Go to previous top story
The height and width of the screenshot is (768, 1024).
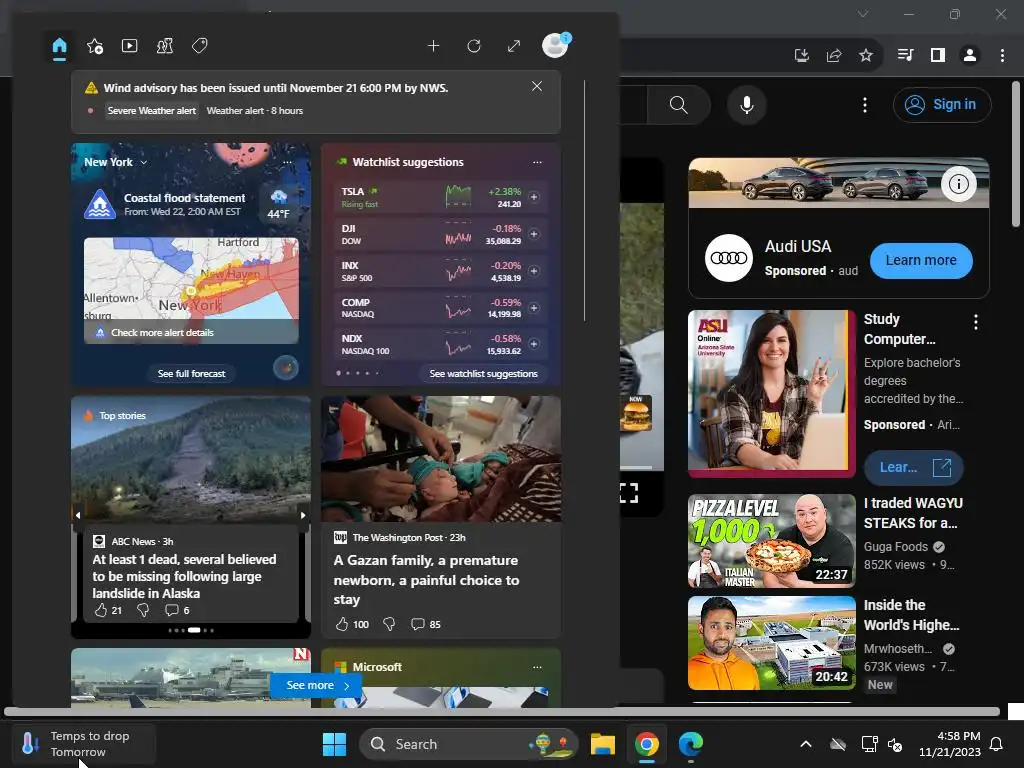[x=78, y=515]
